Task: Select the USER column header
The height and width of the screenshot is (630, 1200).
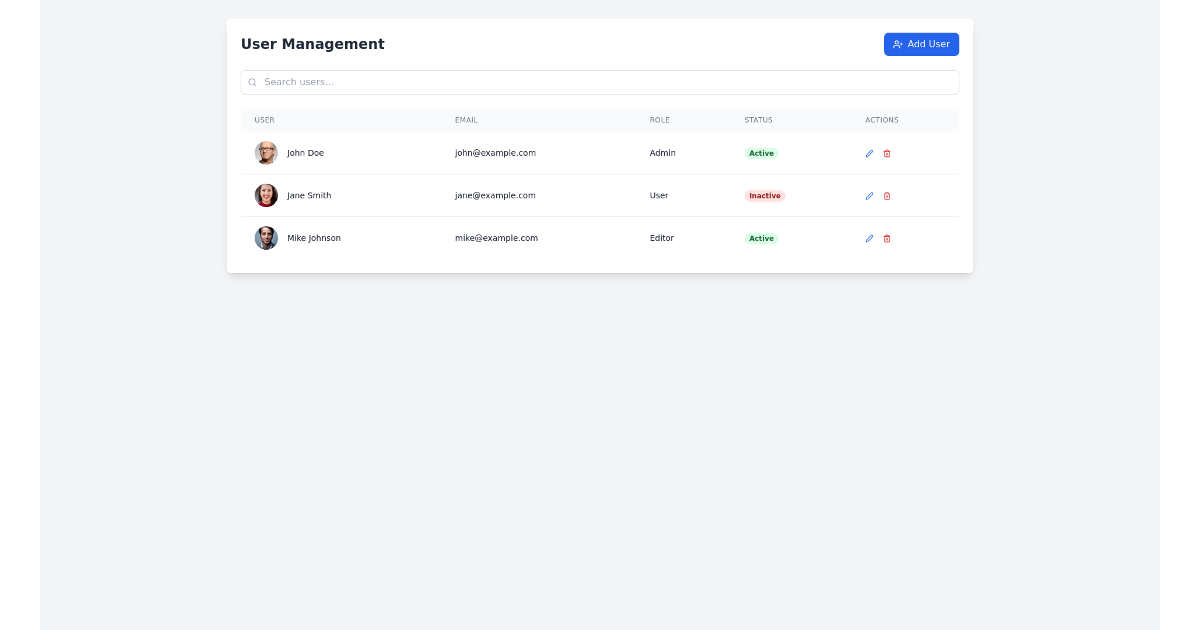Action: pyautogui.click(x=264, y=120)
